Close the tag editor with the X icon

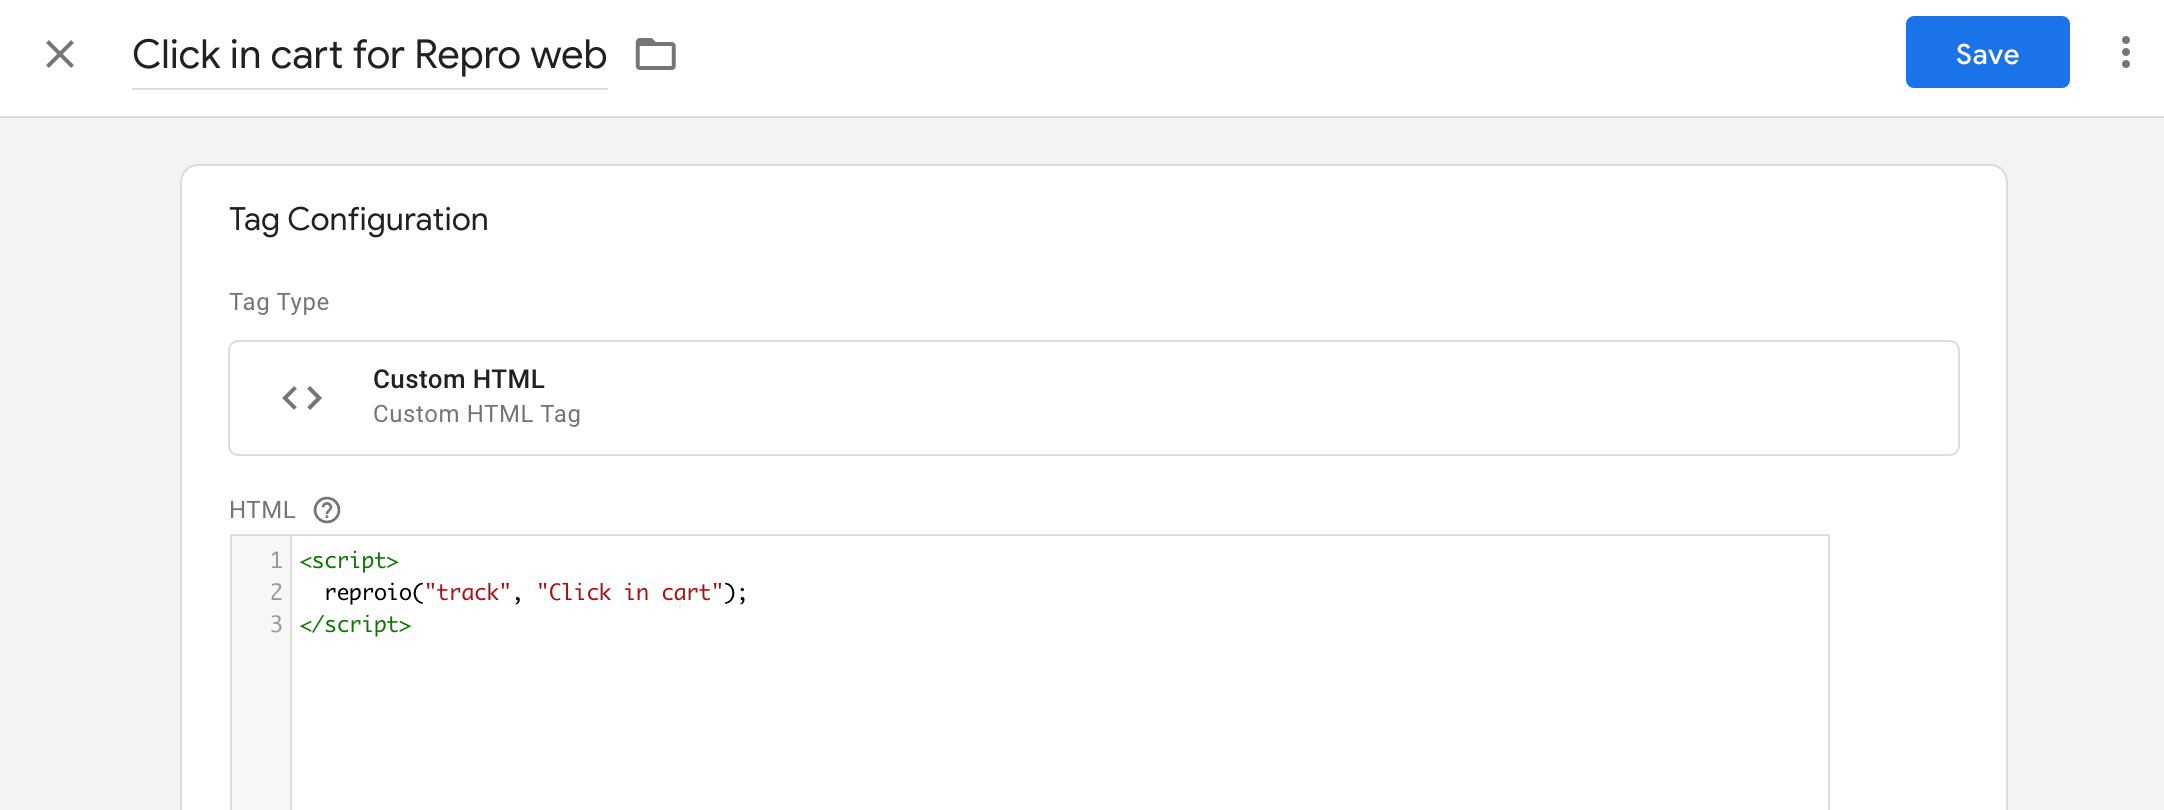(x=60, y=54)
